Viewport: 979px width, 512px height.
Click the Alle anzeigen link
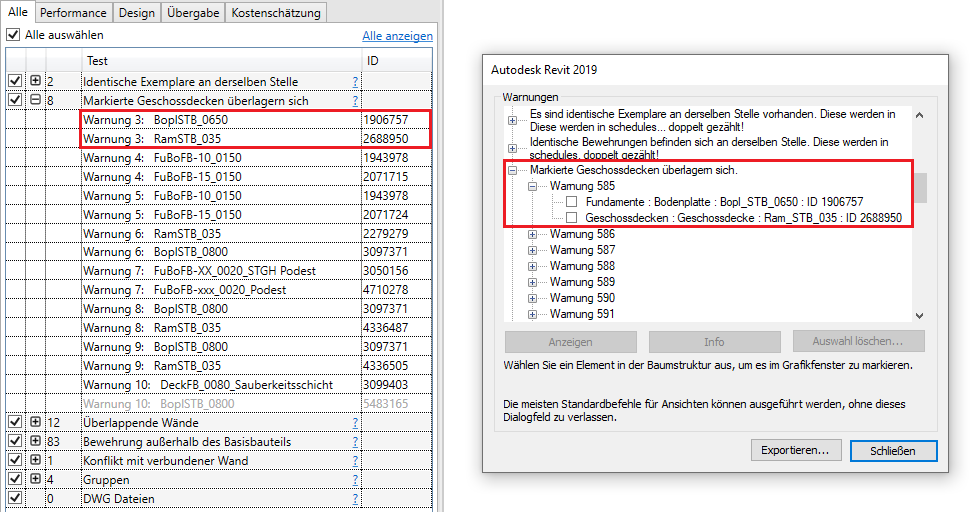coord(397,36)
